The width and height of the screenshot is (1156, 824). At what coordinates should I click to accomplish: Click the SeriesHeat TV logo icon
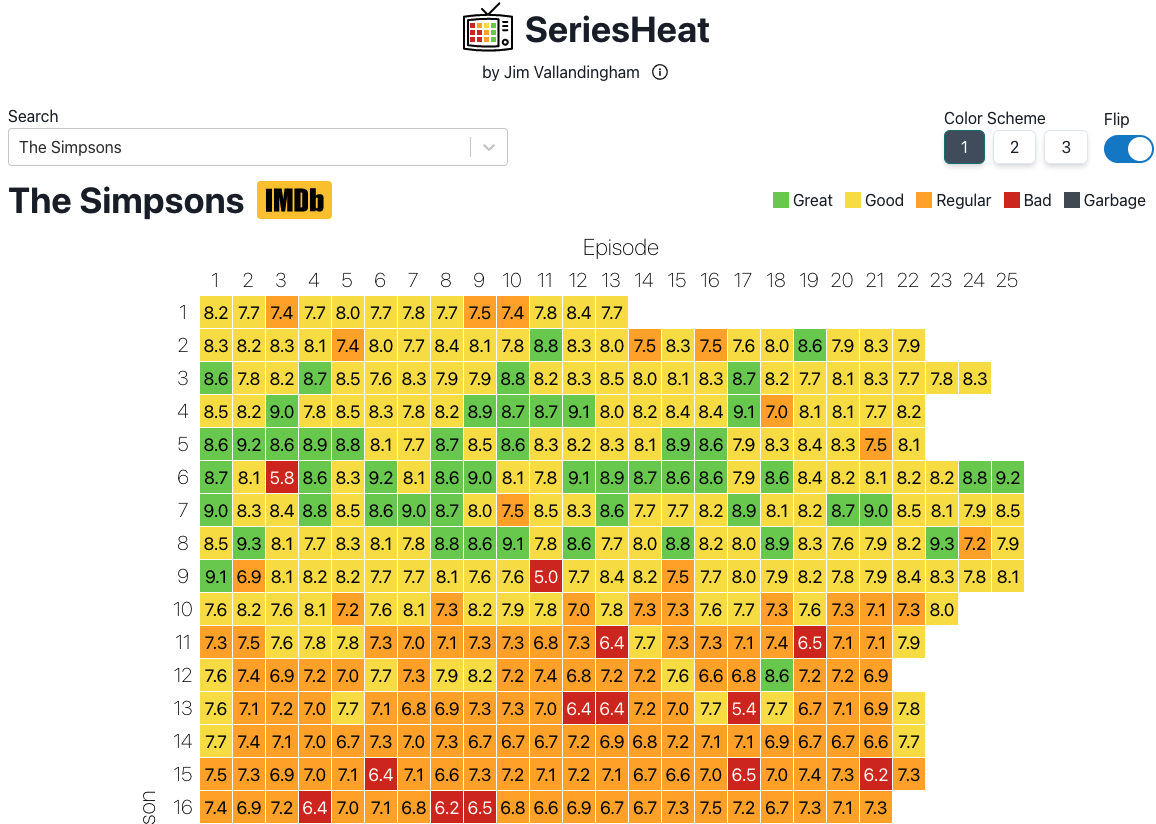[486, 29]
